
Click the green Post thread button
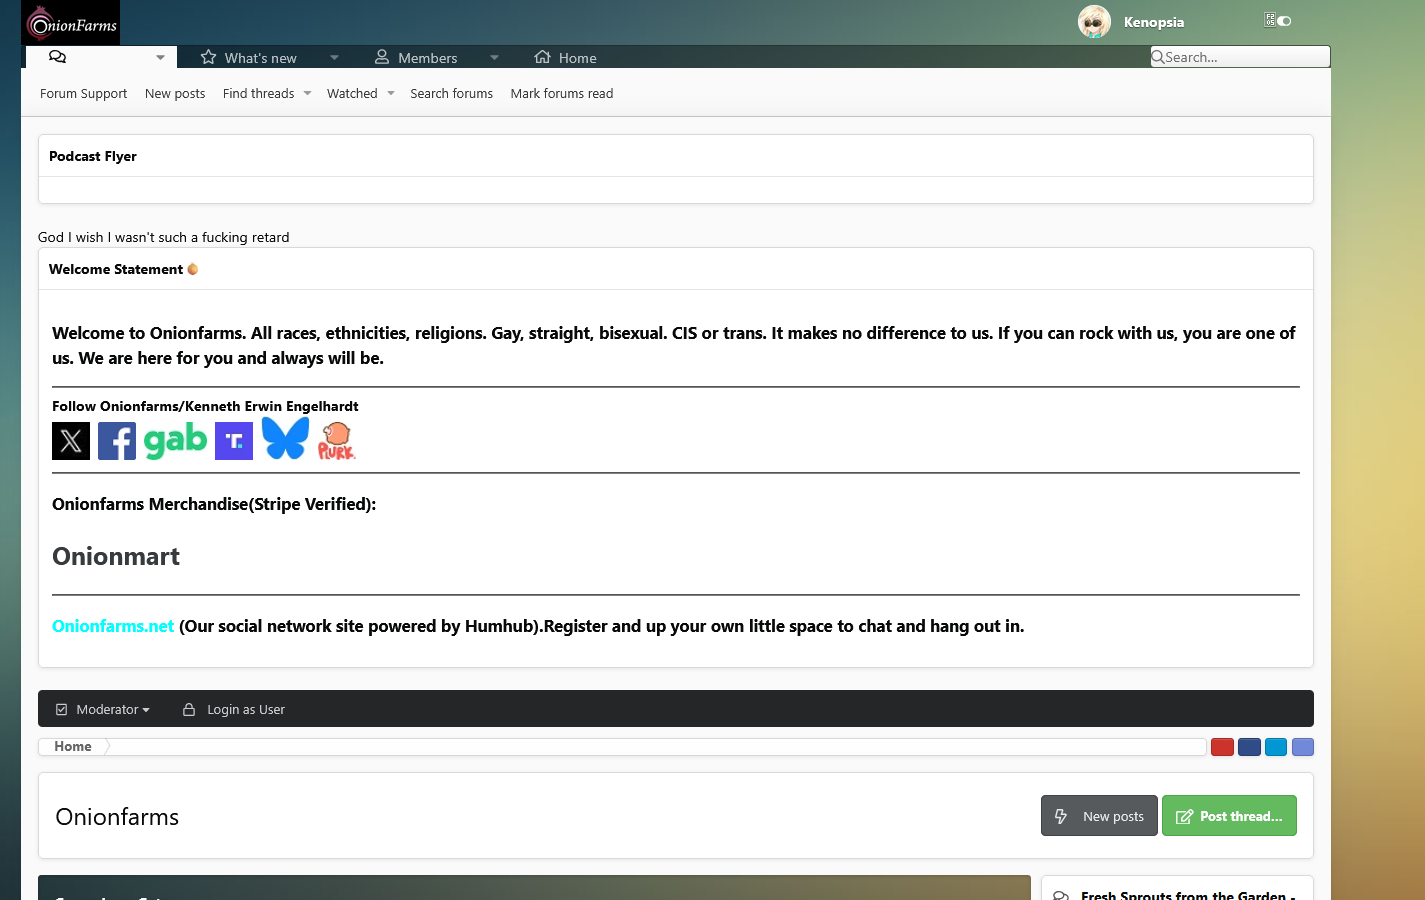point(1229,816)
